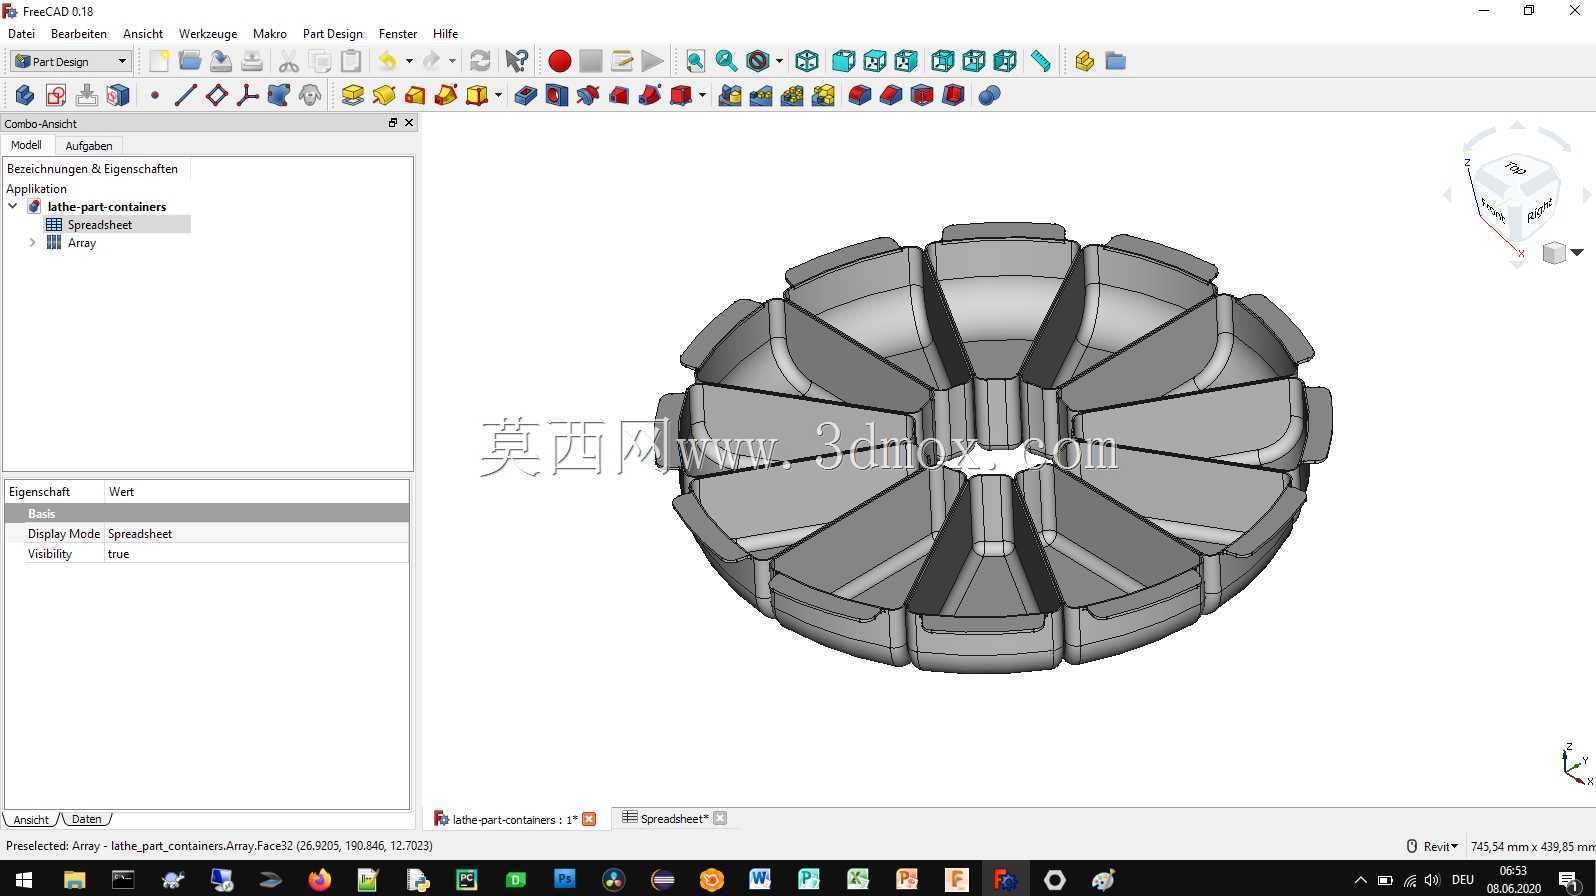The width and height of the screenshot is (1596, 896).
Task: Open the measure distance ruler tool
Action: 1041,61
